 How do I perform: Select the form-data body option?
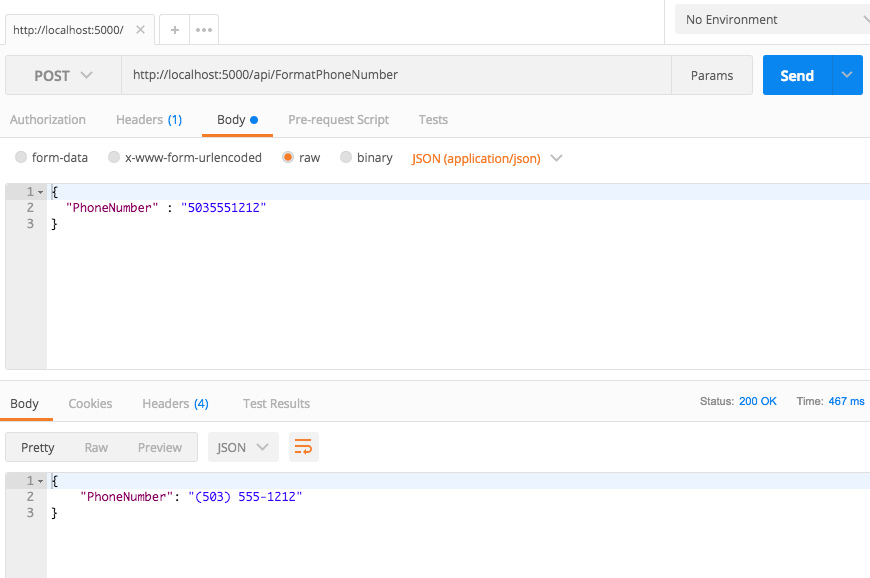[x=21, y=157]
